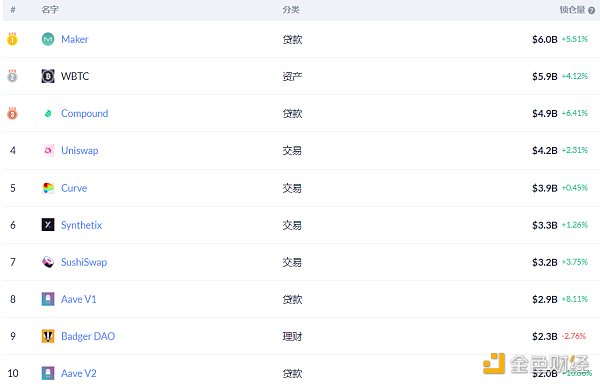Open the Uniswap project link
The height and width of the screenshot is (385, 600).
pos(80,150)
